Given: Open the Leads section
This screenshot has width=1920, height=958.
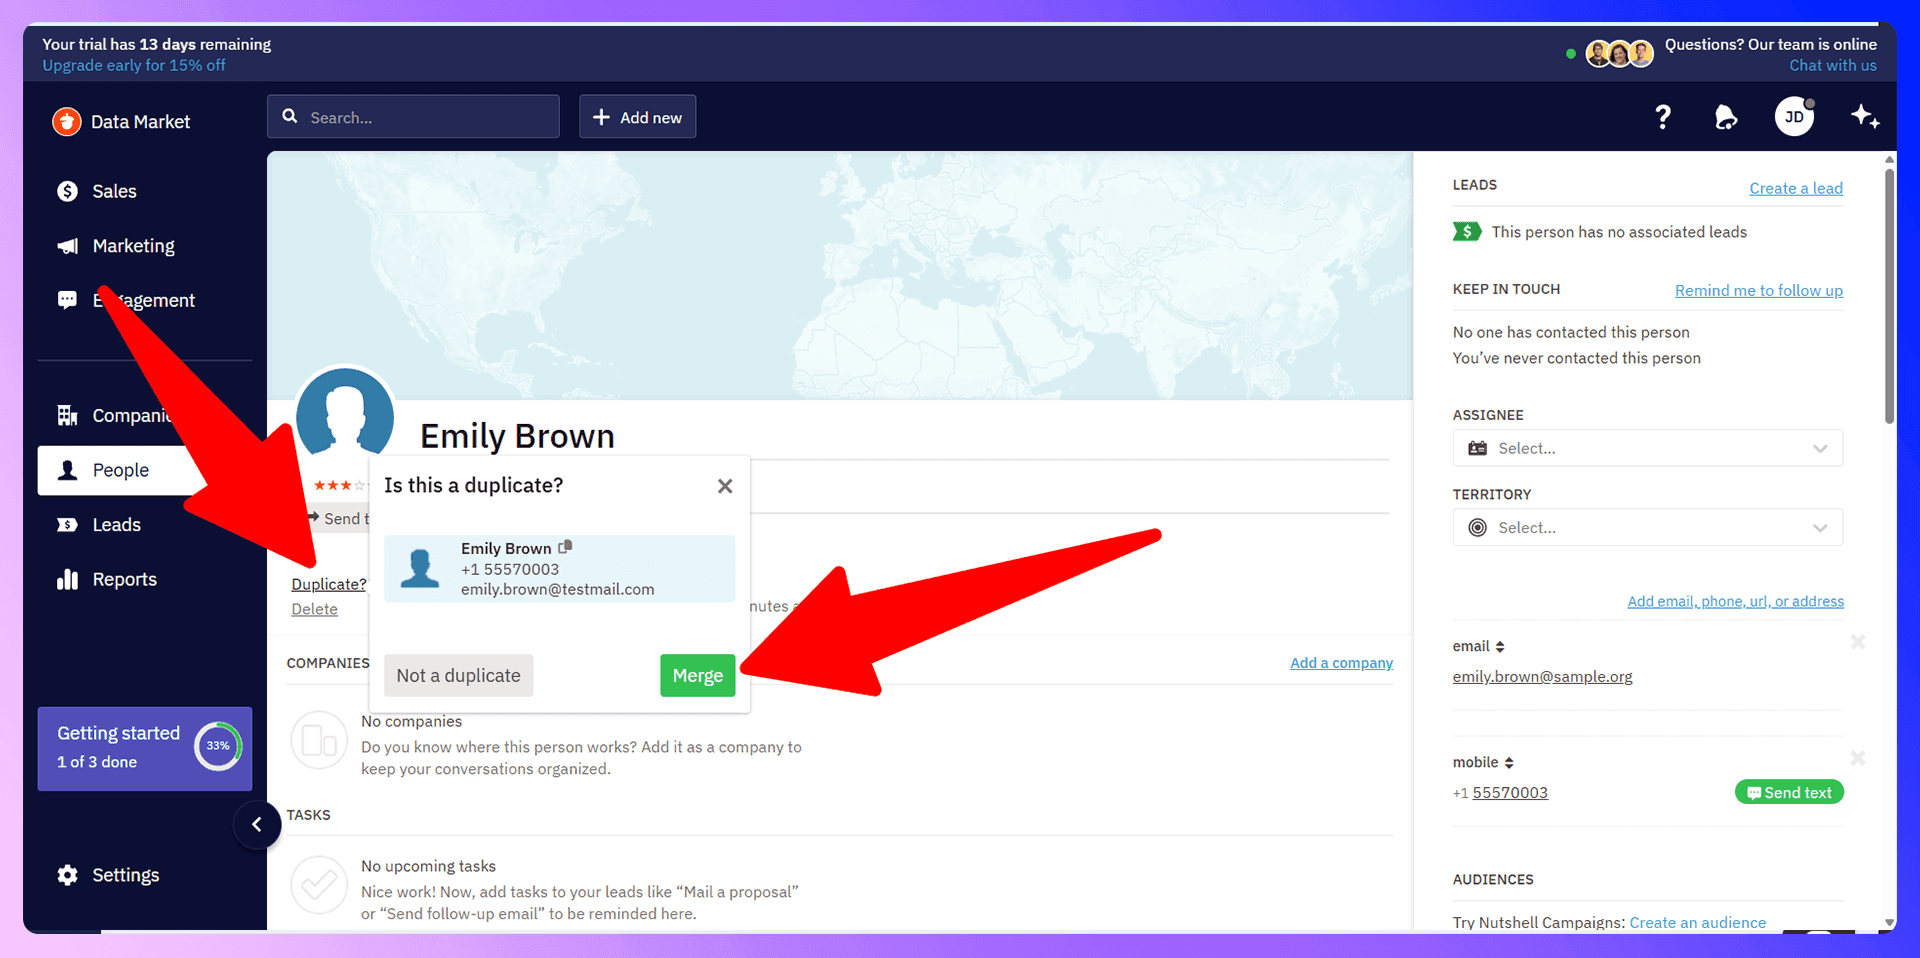Looking at the screenshot, I should (x=98, y=525).
